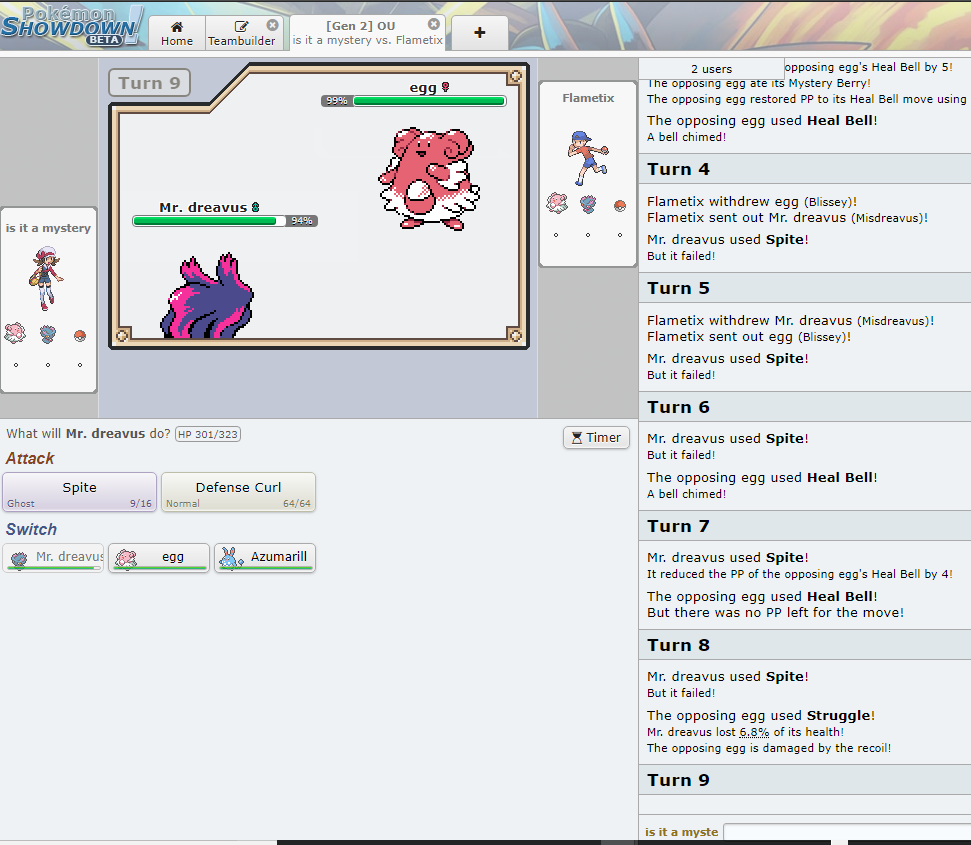This screenshot has height=845, width=971.
Task: Click 'The opposing egg used Struggle!' line
Action: (x=761, y=716)
